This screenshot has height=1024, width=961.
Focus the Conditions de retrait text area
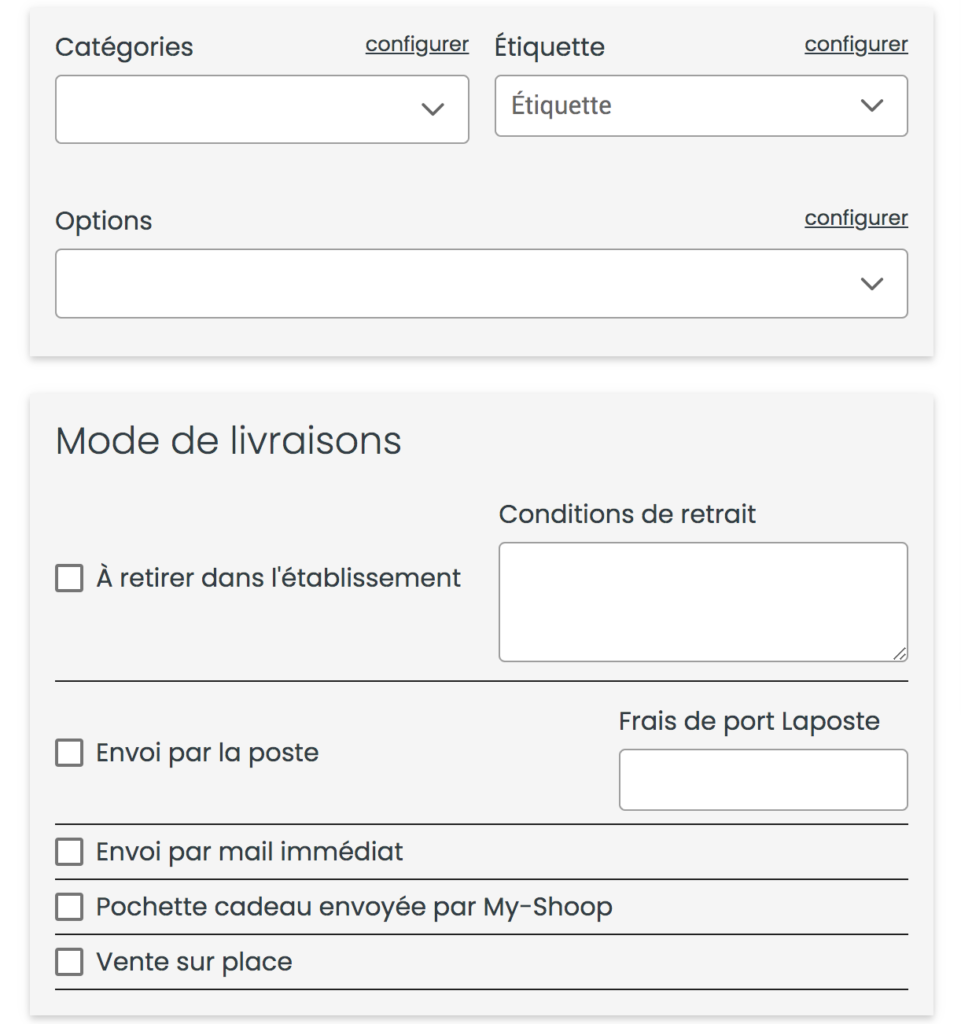703,601
